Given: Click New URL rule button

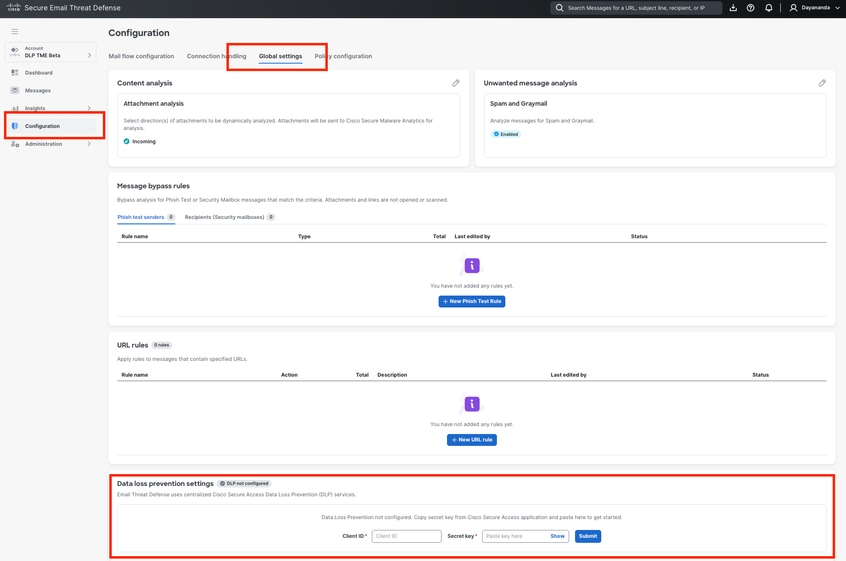Looking at the screenshot, I should pyautogui.click(x=472, y=440).
